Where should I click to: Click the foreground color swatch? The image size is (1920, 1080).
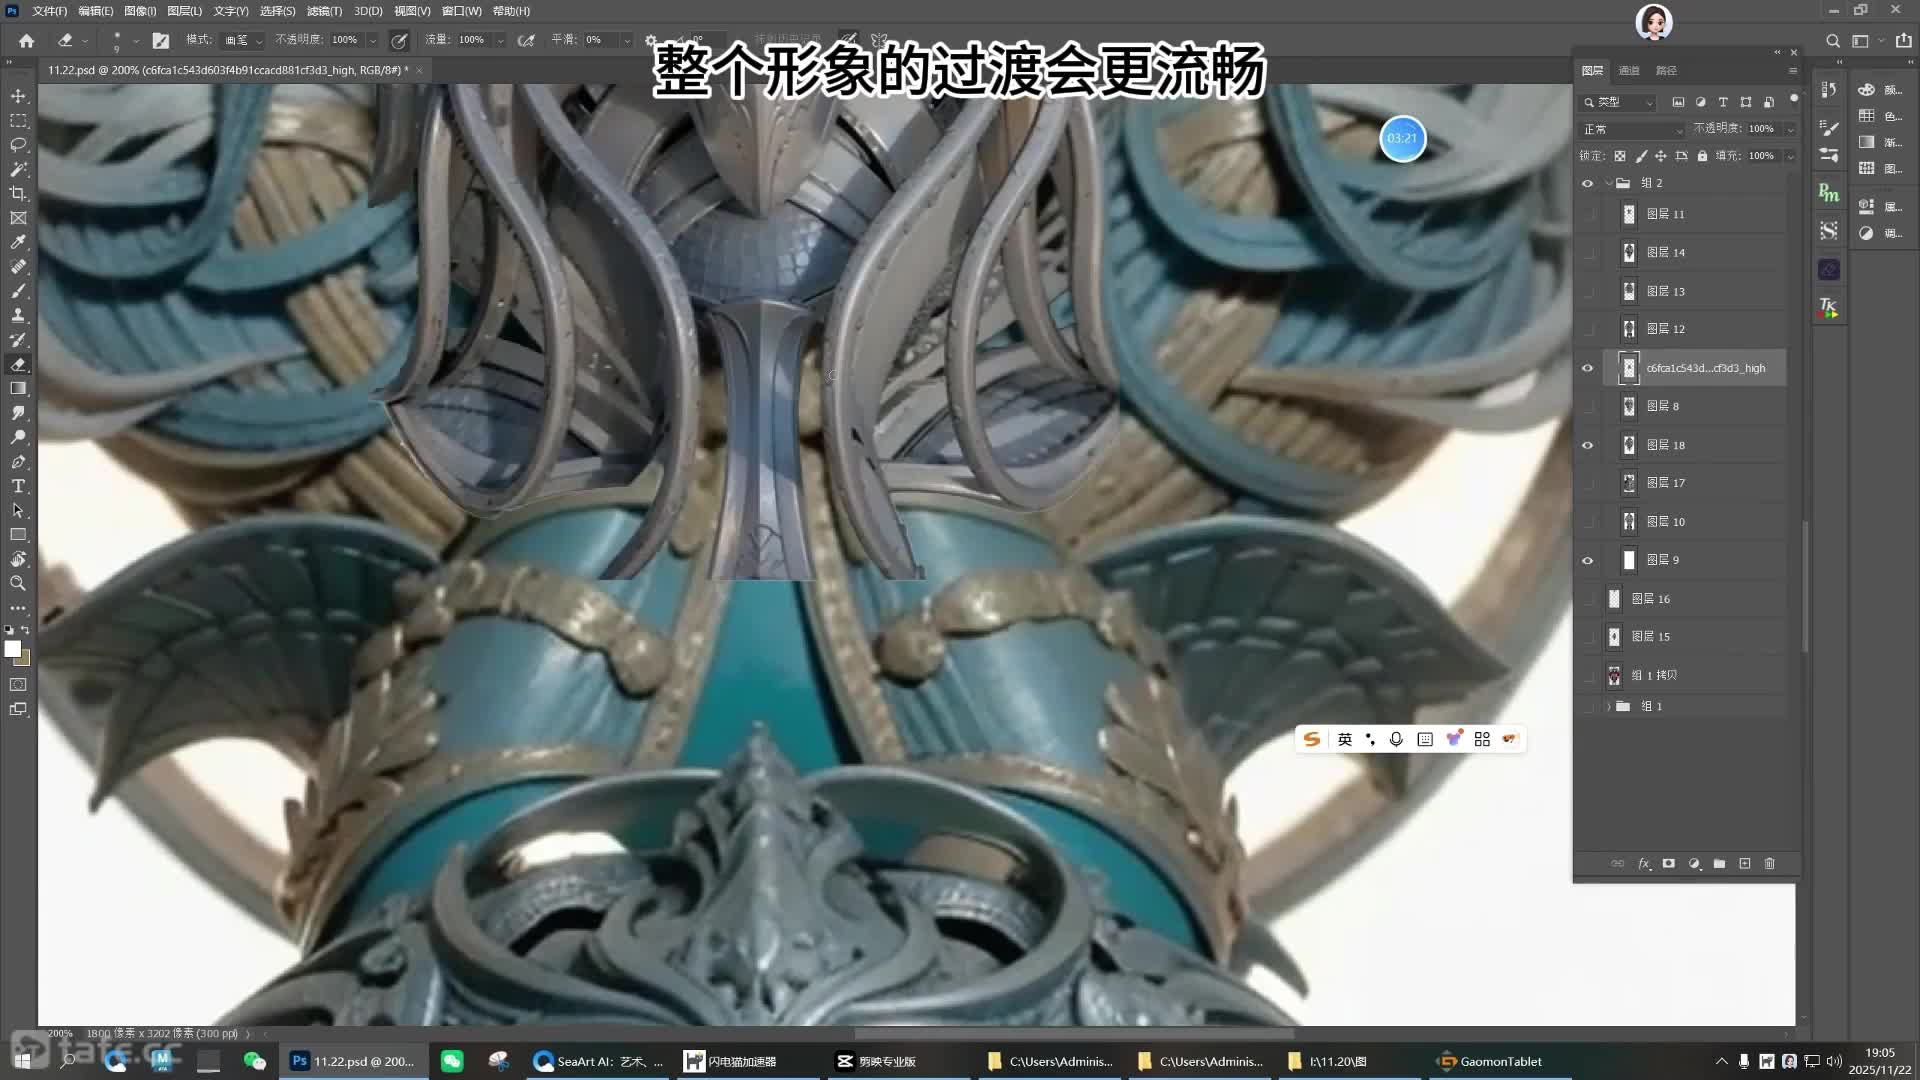[12, 649]
